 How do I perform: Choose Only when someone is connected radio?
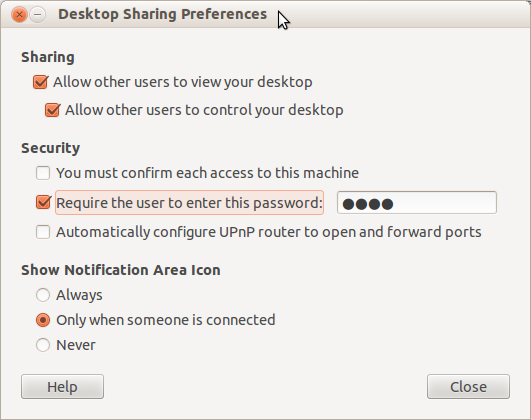pos(43,320)
